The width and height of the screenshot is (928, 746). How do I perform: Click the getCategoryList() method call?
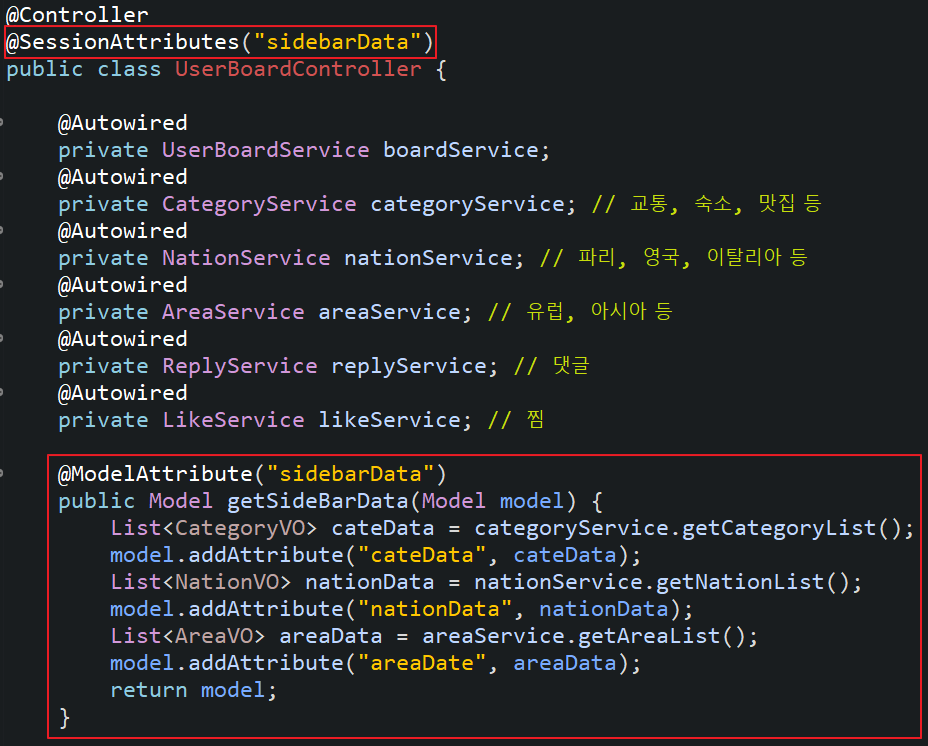[x=791, y=528]
